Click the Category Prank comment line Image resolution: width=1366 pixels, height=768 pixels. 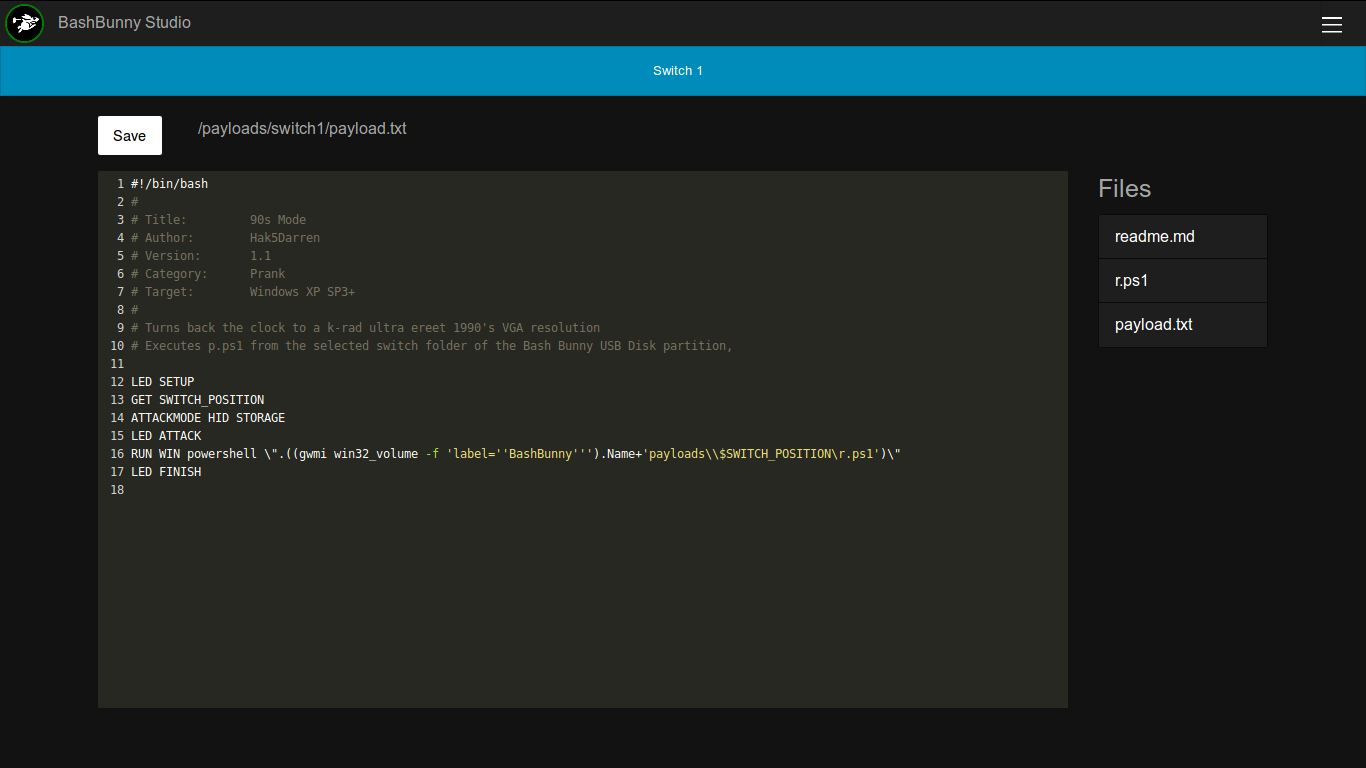(208, 274)
